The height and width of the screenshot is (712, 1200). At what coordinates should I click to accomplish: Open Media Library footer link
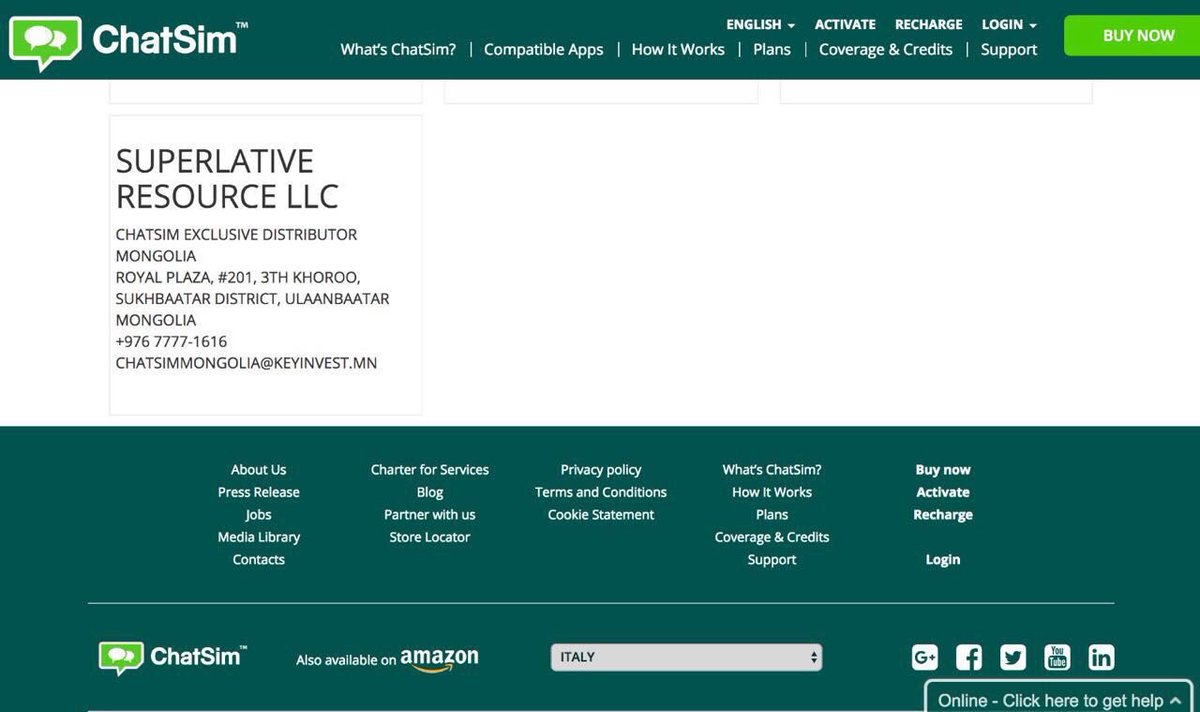(258, 537)
